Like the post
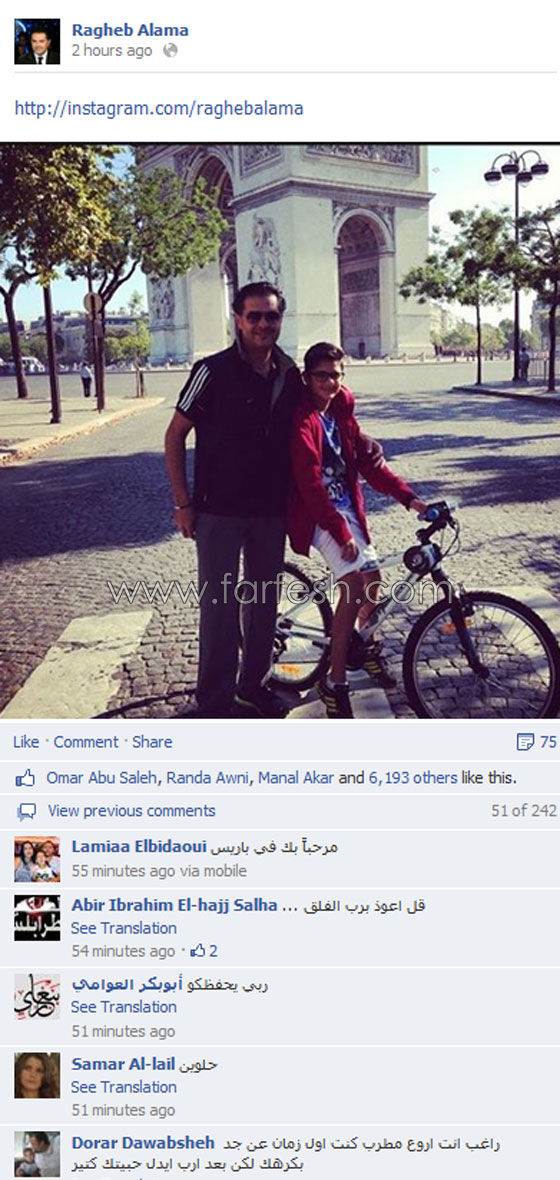This screenshot has height=1180, width=560. [26, 742]
